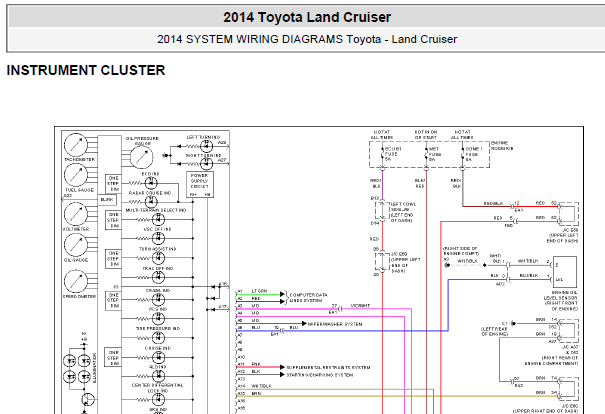
Task: Click the engine oil level sensor connector box
Action: tap(565, 272)
